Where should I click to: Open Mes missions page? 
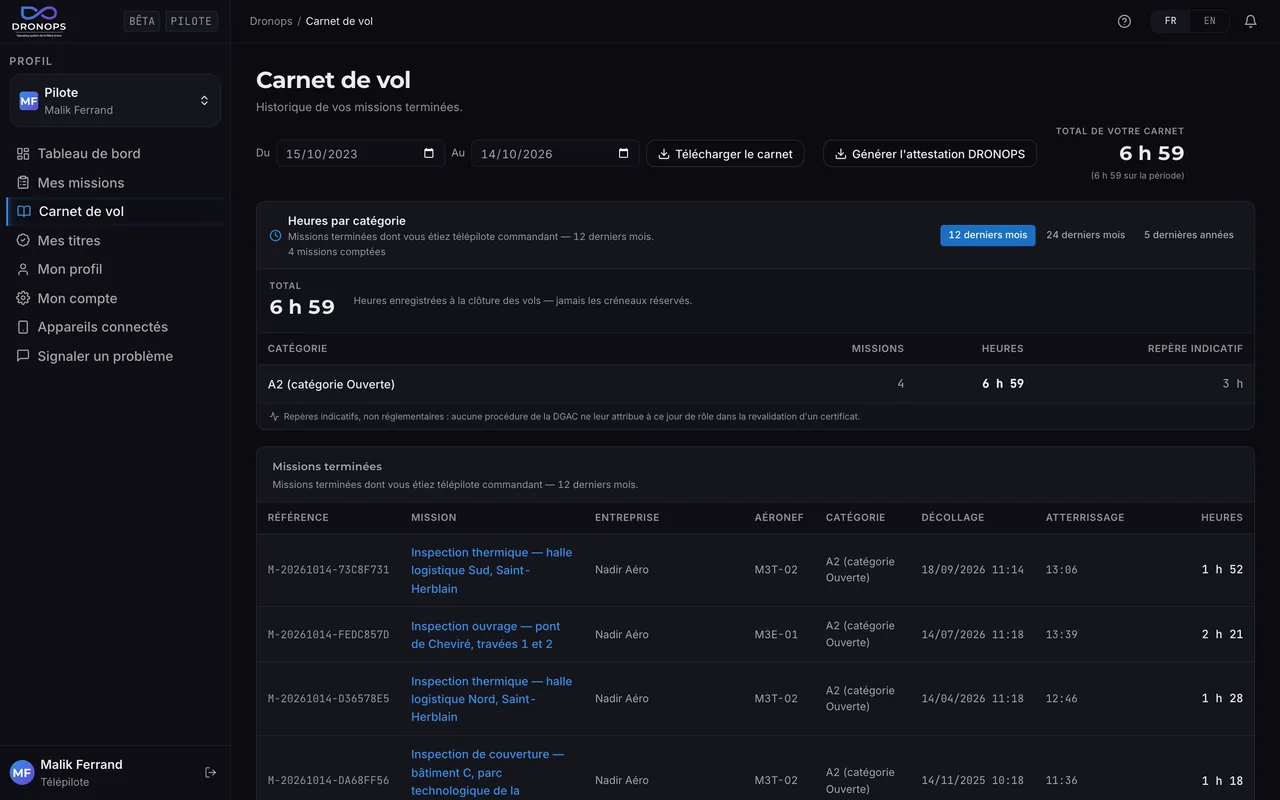click(x=115, y=182)
